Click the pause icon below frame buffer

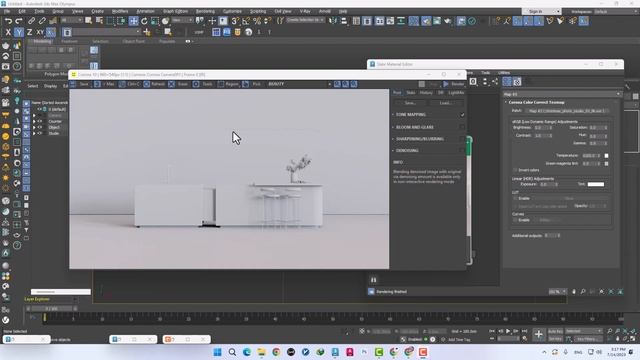[x=373, y=280]
